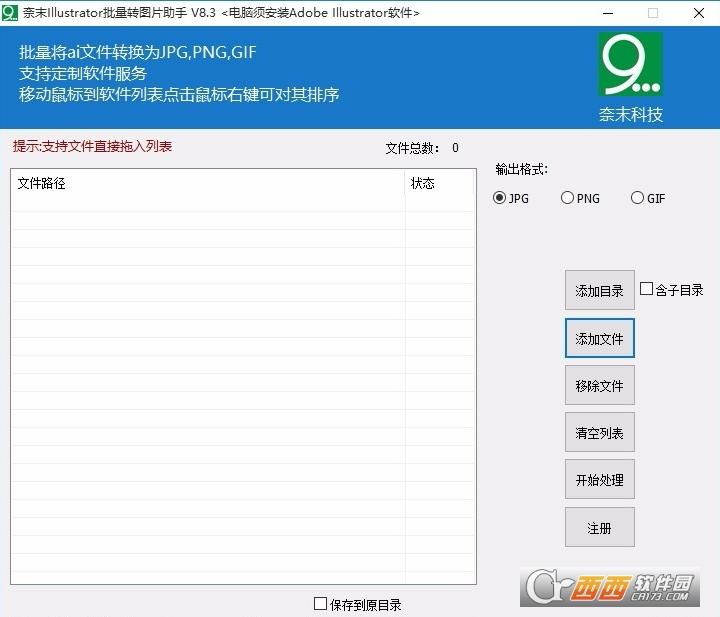The height and width of the screenshot is (617, 720).
Task: Click the 输出格式 label
Action: (522, 169)
